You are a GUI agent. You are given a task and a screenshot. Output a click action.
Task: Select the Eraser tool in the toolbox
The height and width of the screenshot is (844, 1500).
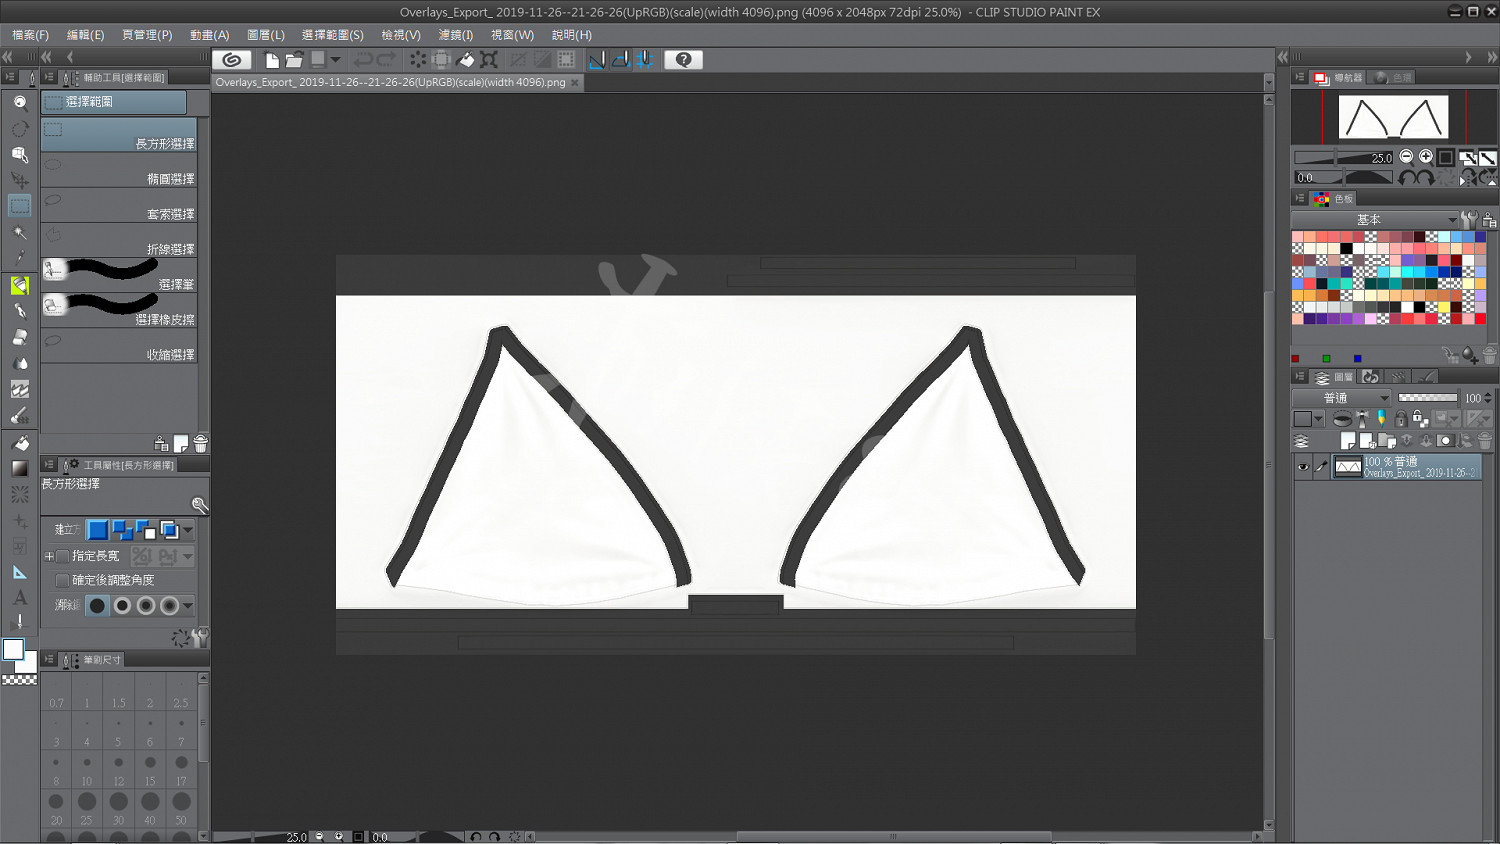click(x=19, y=337)
